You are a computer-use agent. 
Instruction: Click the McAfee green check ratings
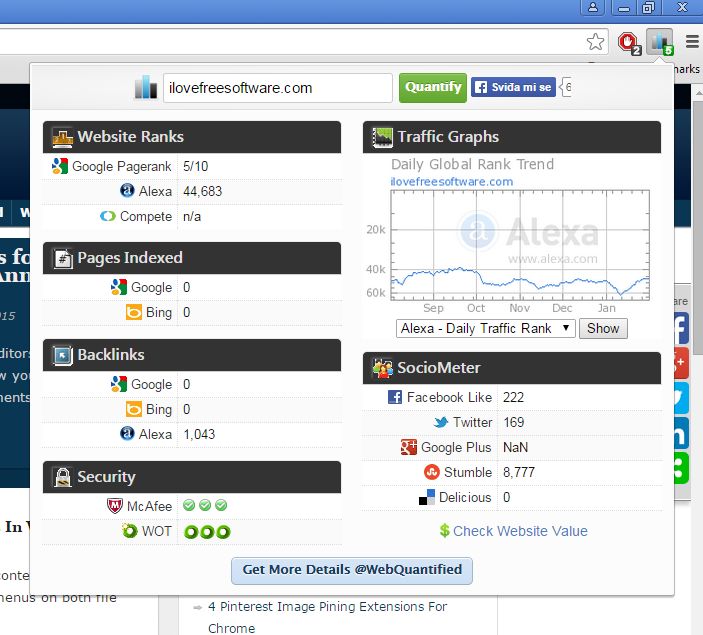pos(205,505)
